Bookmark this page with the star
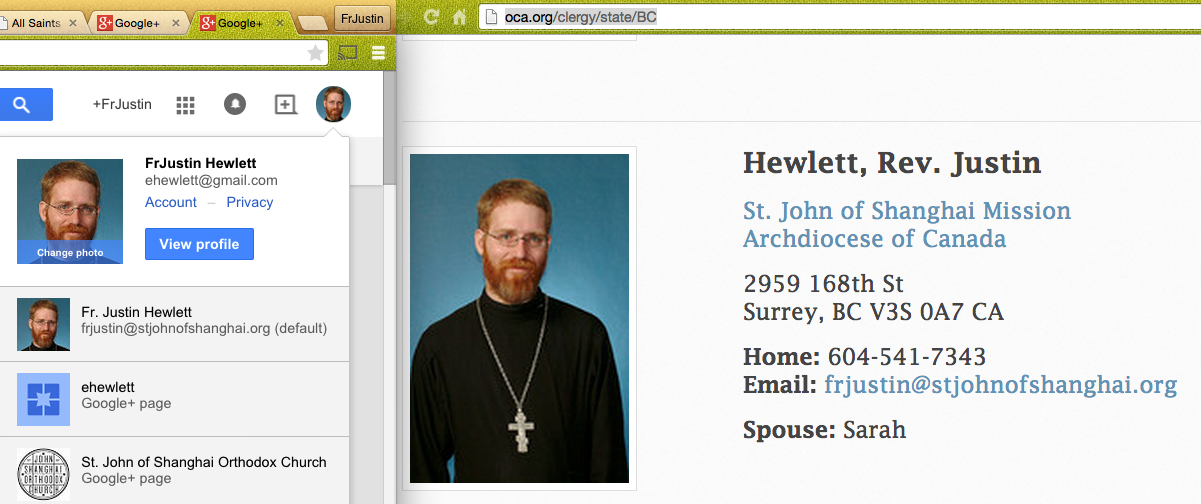 coord(315,53)
